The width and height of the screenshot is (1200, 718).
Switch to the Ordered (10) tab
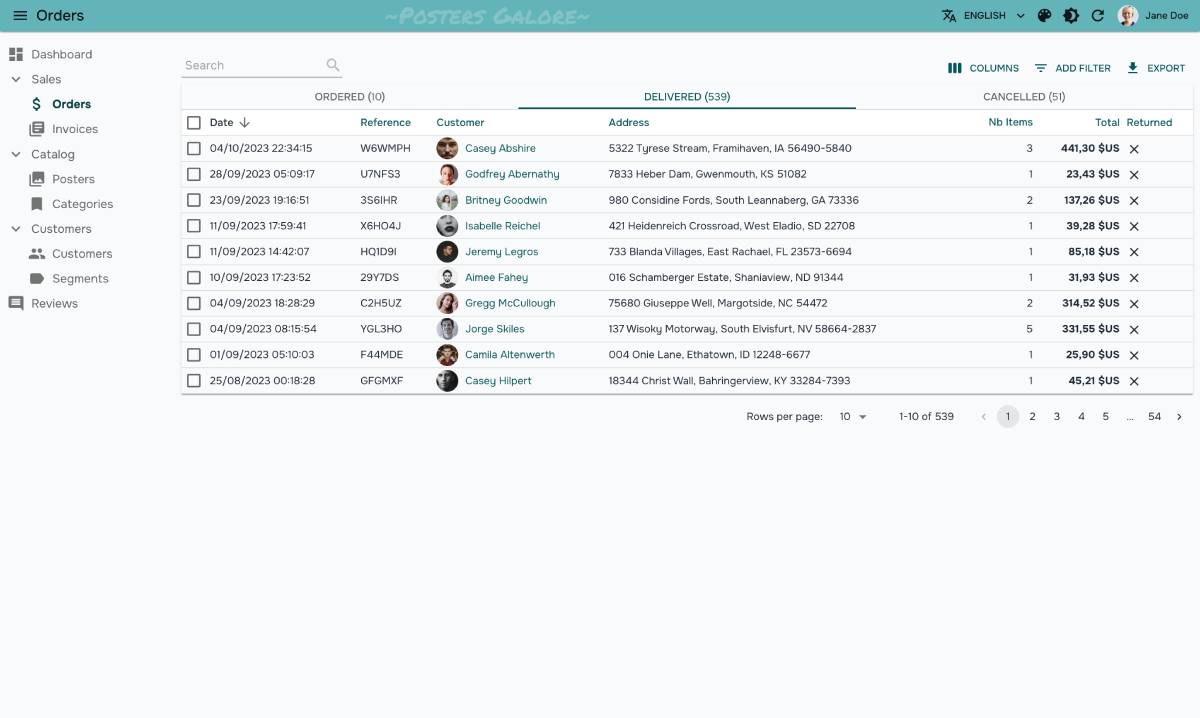(x=349, y=97)
